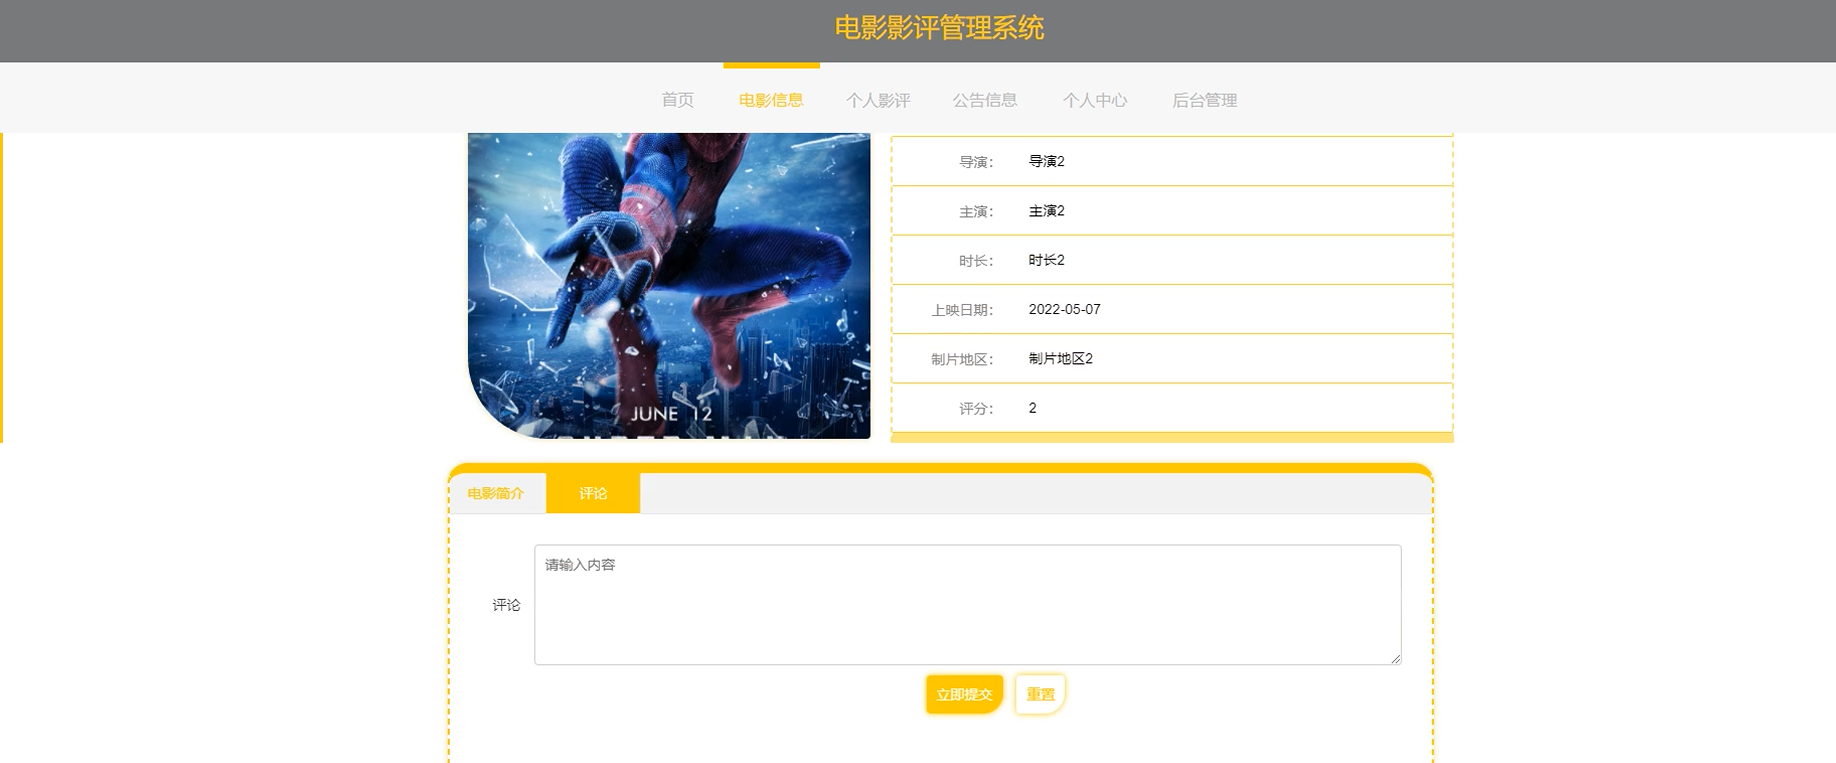Screen dimensions: 1836x763
Task: Click the 评论 label beside the textarea
Action: coord(506,605)
